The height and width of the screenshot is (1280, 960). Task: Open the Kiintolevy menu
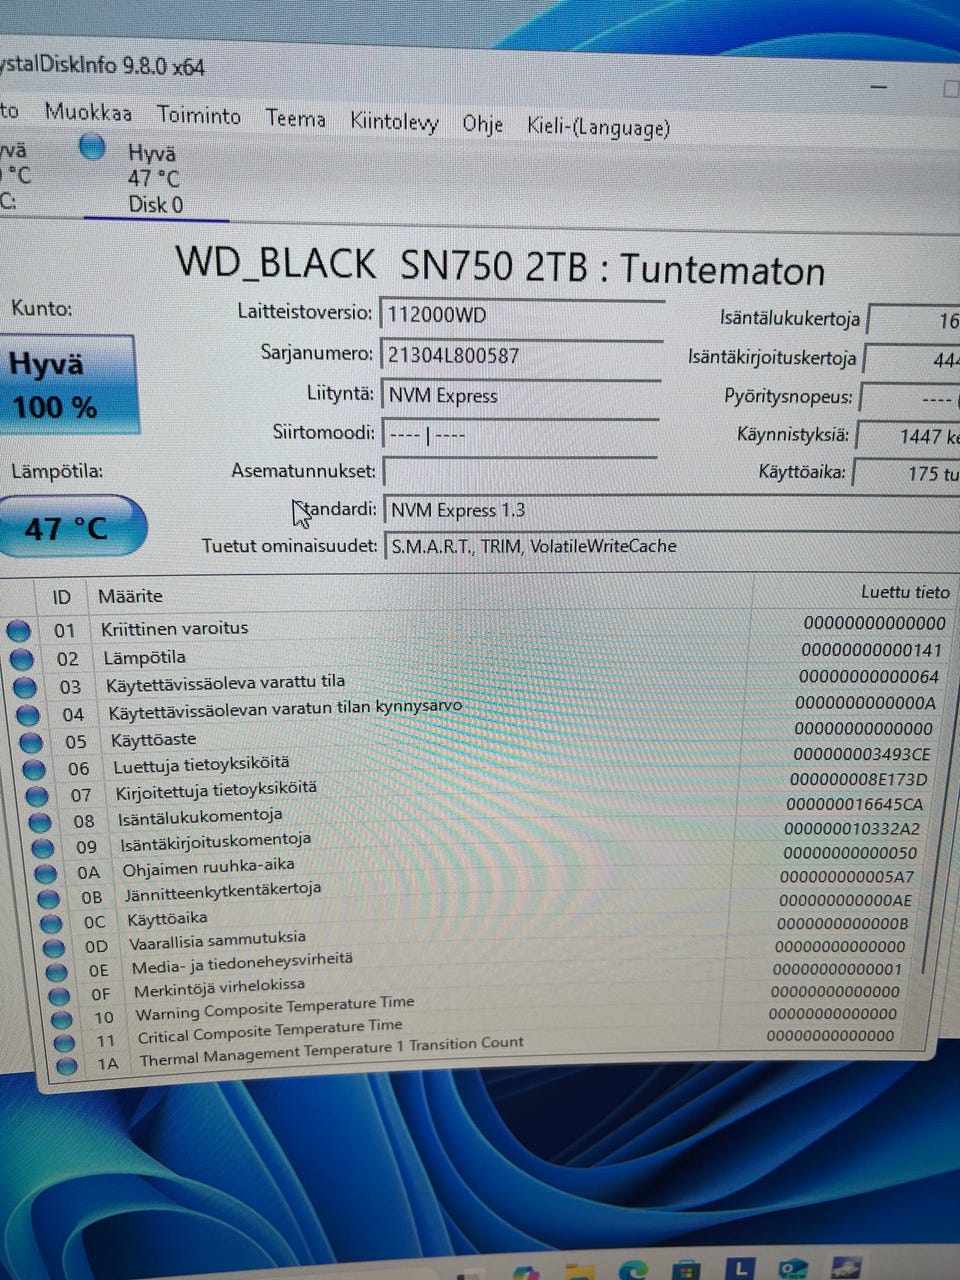(x=394, y=122)
